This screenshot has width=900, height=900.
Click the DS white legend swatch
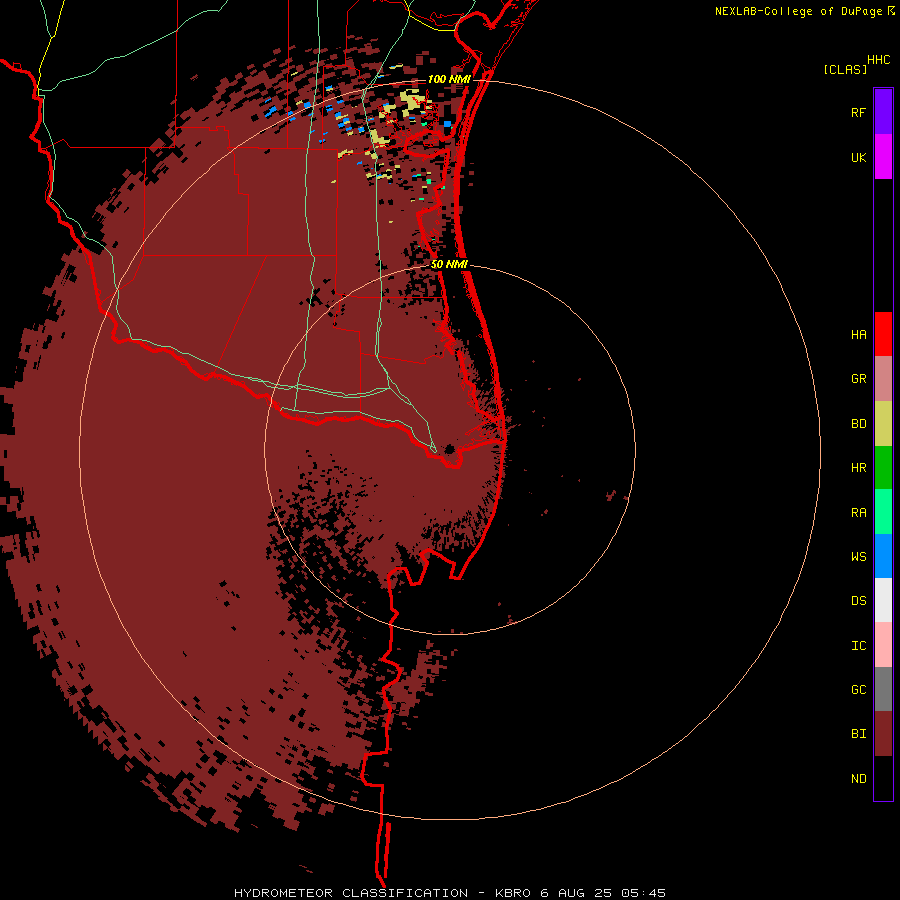pyautogui.click(x=883, y=600)
